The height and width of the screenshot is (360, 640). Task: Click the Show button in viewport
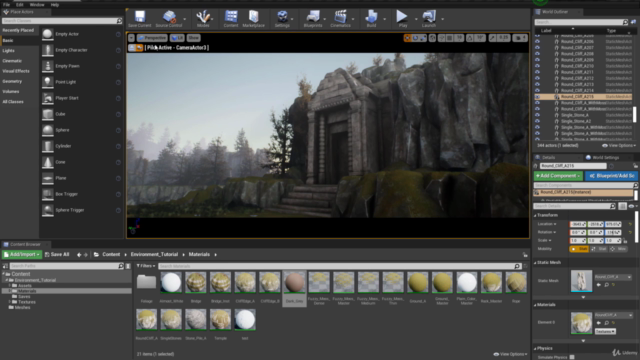click(x=193, y=38)
